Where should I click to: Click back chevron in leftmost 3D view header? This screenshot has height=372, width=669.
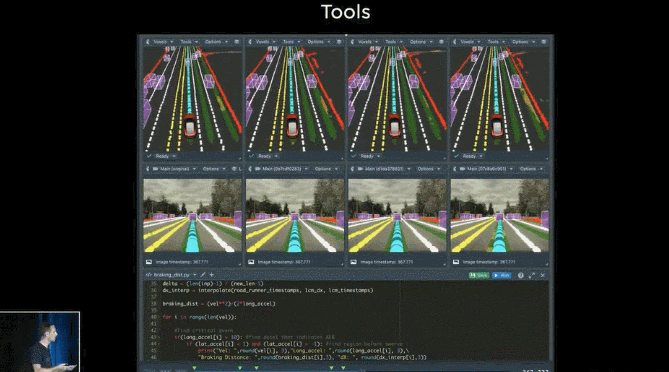148,42
